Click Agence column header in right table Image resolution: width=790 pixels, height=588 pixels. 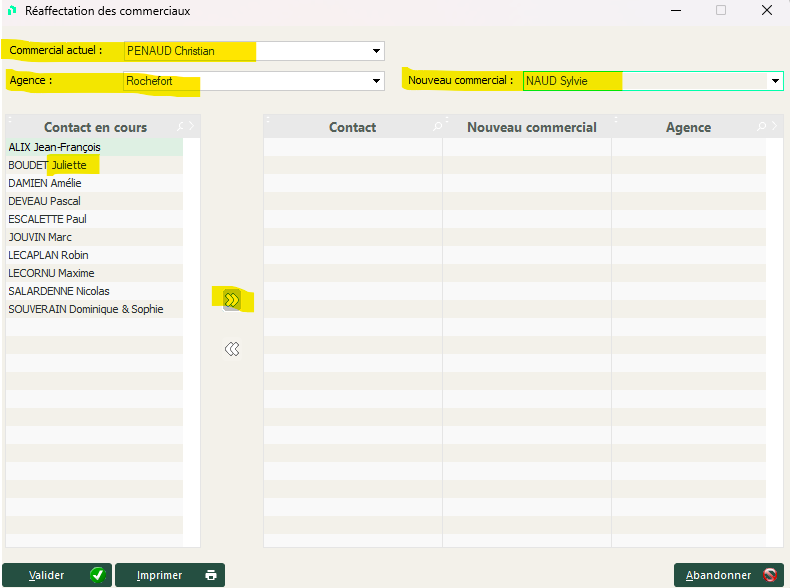point(688,127)
